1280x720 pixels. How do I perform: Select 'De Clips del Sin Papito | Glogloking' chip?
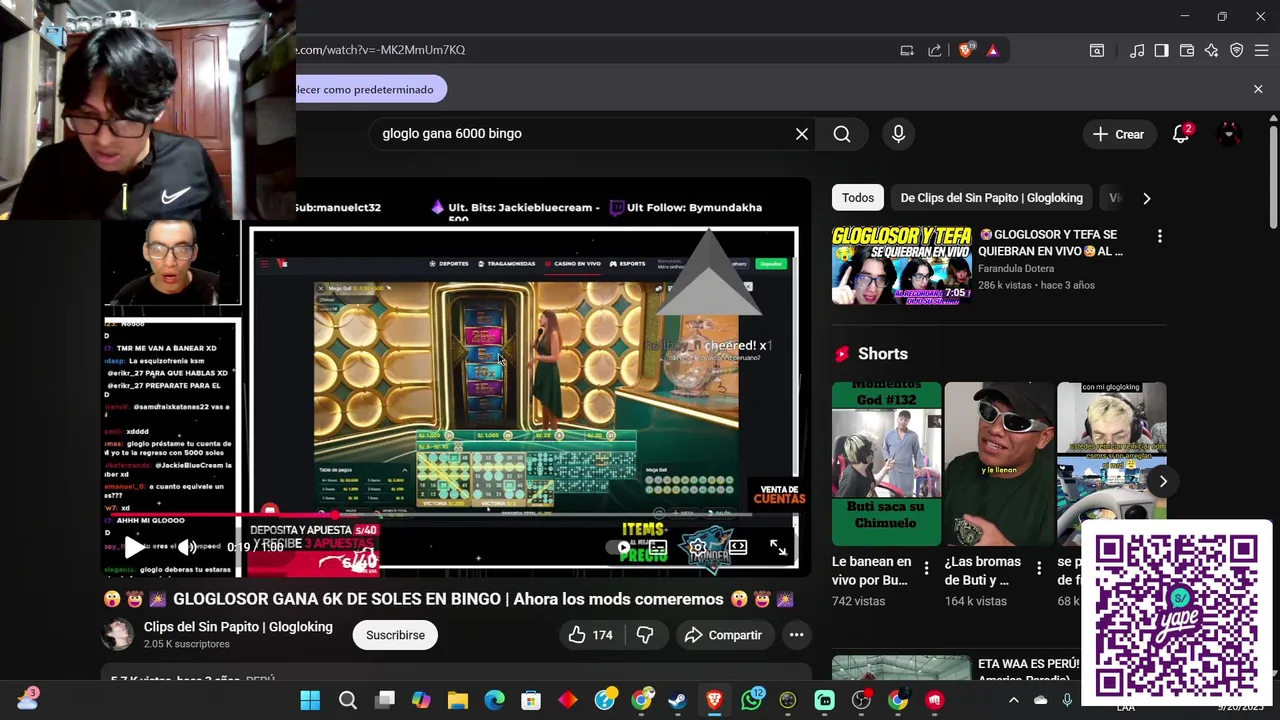tap(991, 198)
